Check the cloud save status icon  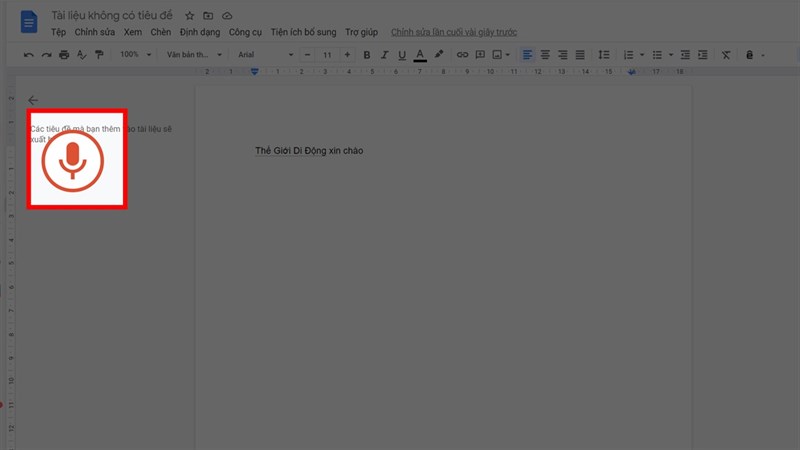(x=227, y=16)
